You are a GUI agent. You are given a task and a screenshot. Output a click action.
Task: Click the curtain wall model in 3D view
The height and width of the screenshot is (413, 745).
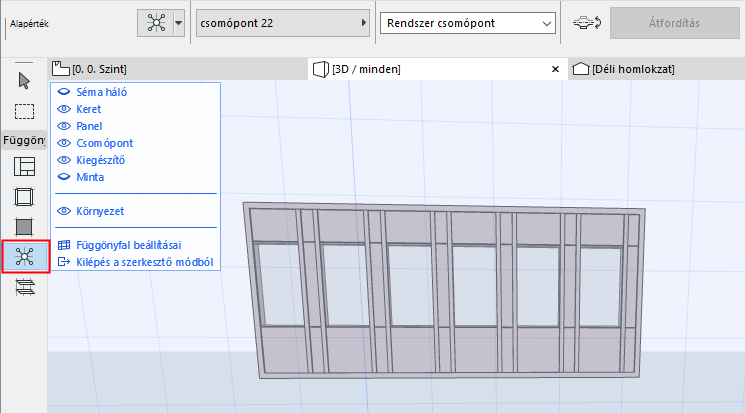444,290
